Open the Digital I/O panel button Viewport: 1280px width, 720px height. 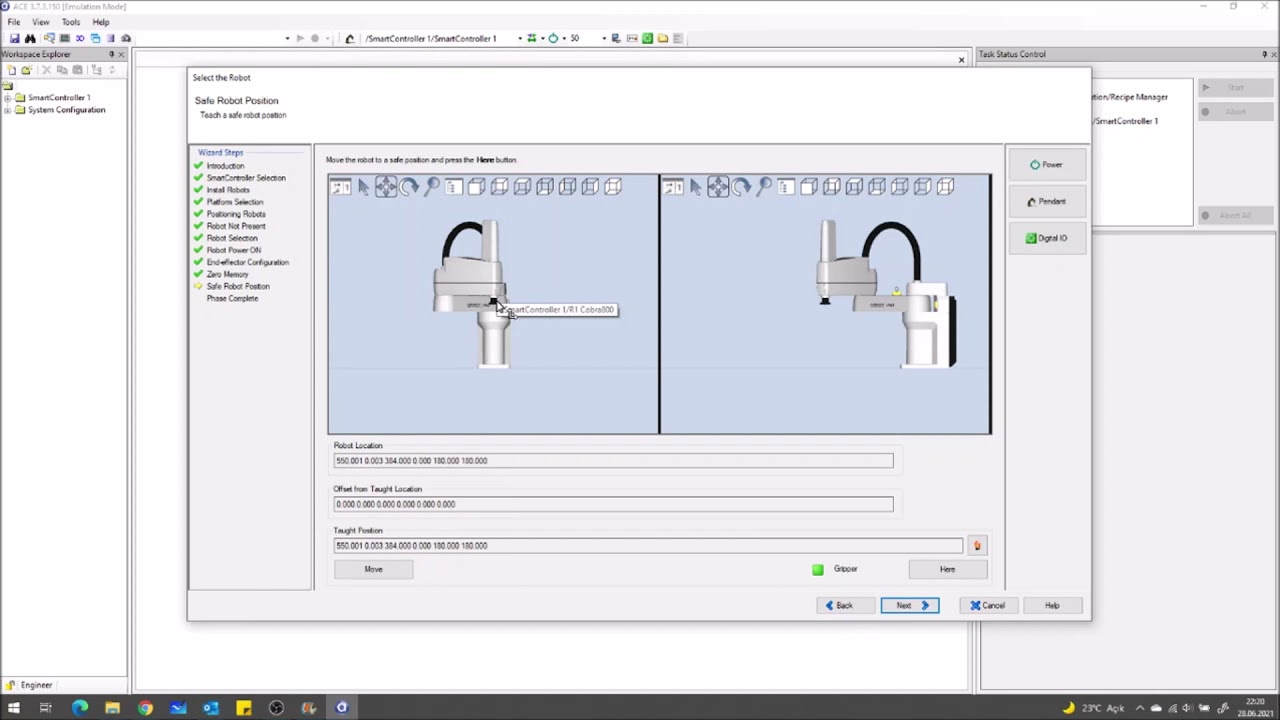(x=1046, y=238)
